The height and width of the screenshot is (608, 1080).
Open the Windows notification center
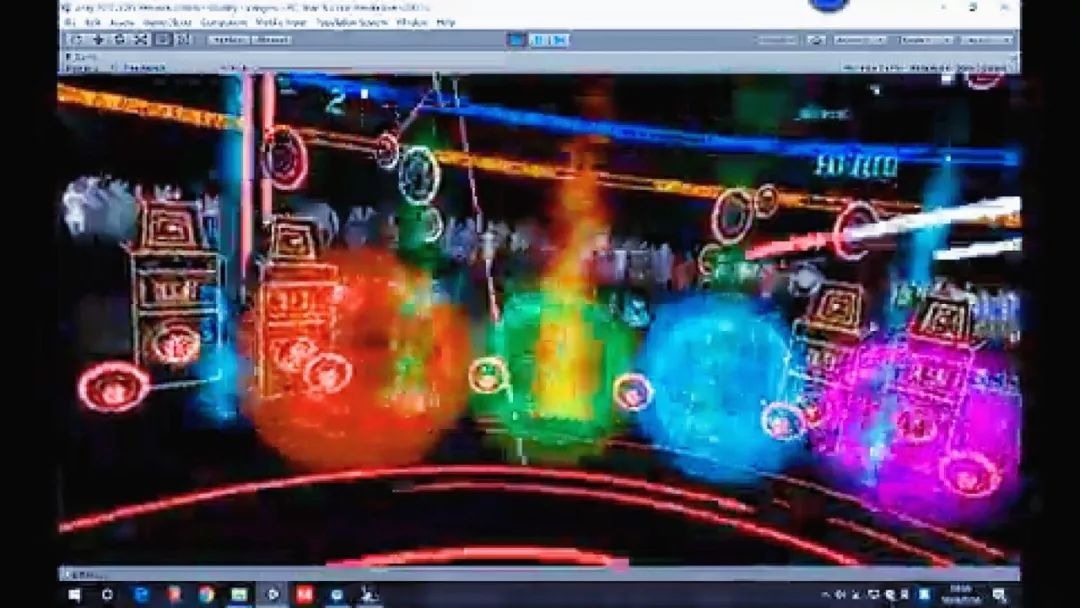click(1000, 594)
